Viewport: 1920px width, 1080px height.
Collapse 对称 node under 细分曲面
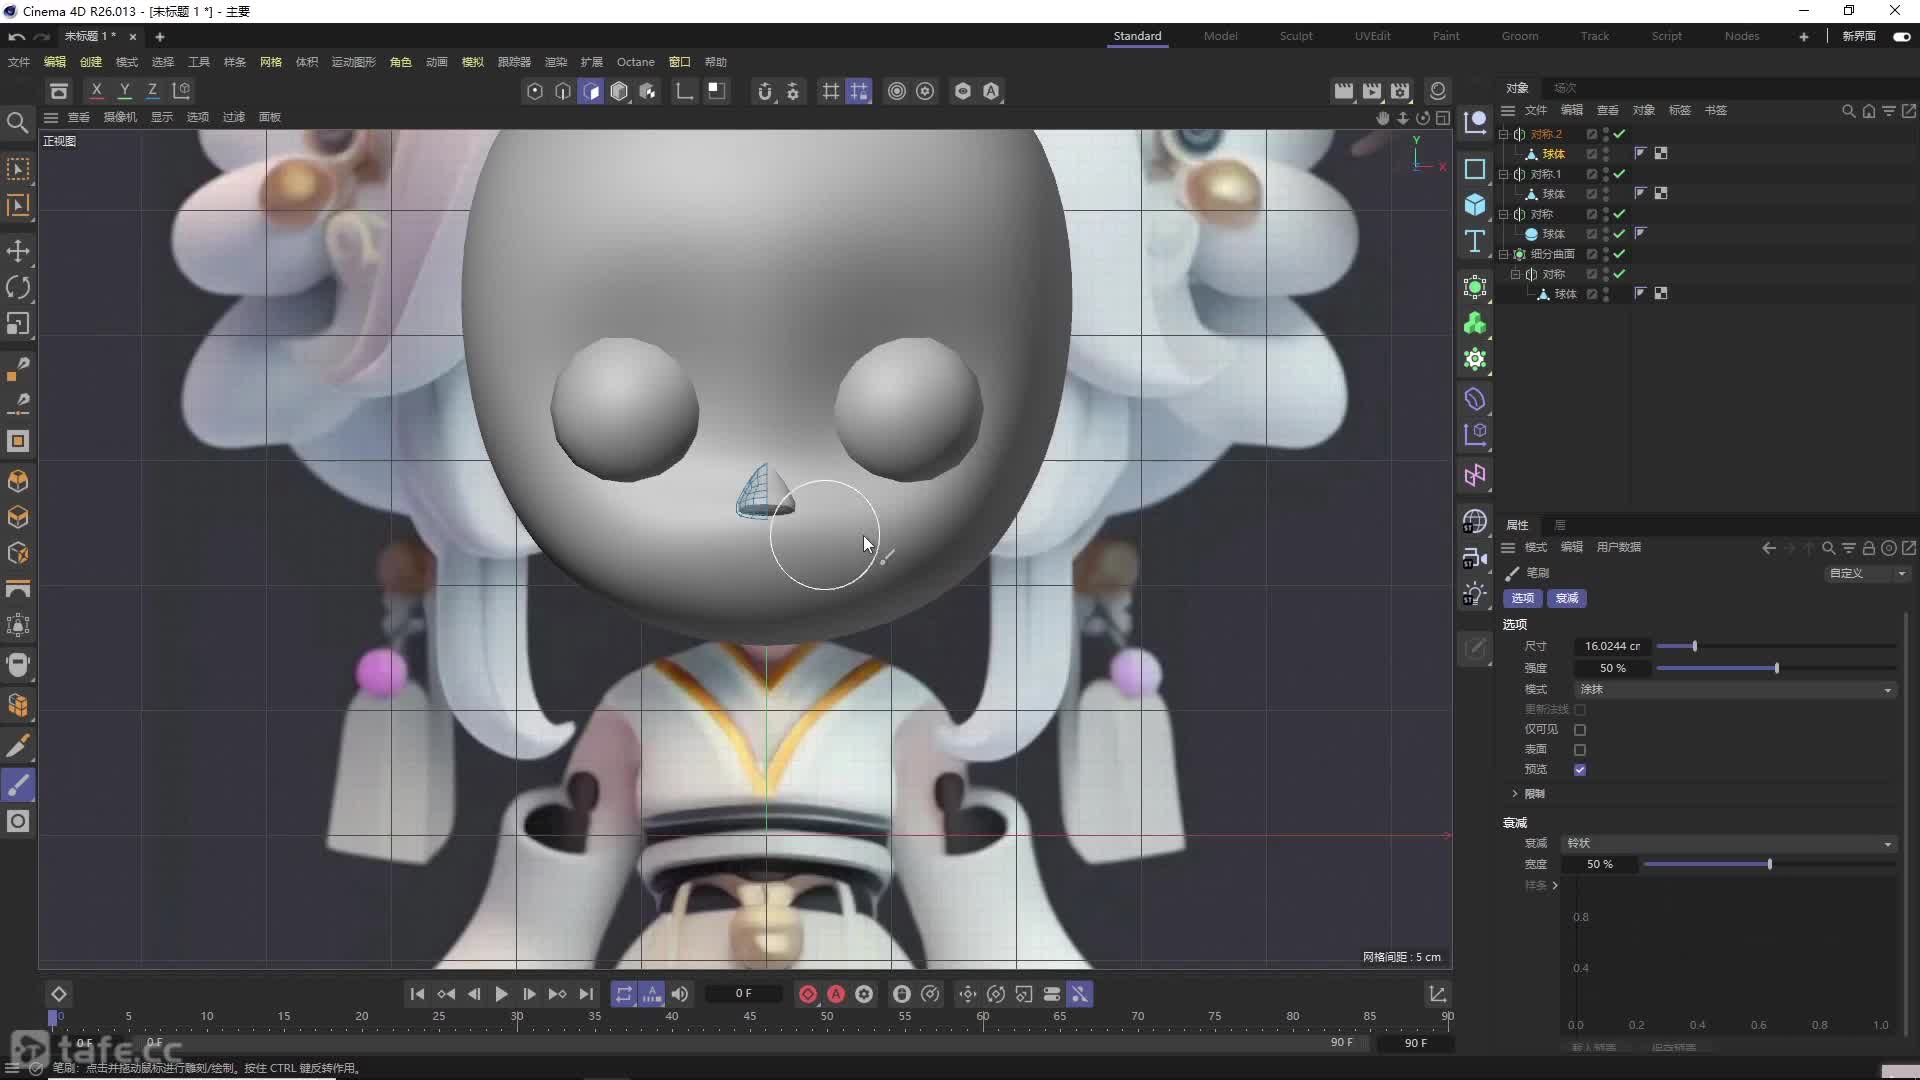click(x=1515, y=274)
